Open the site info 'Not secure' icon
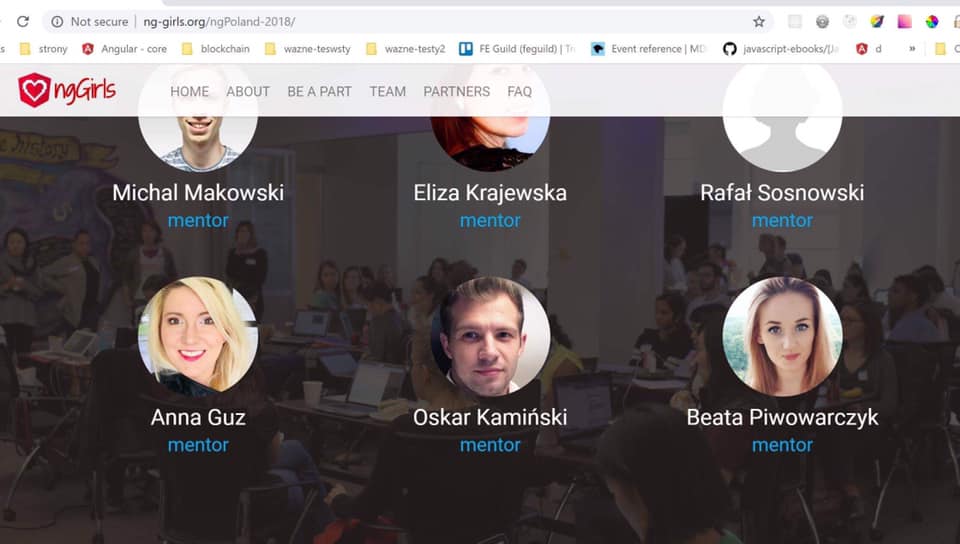This screenshot has width=960, height=544. tap(57, 21)
